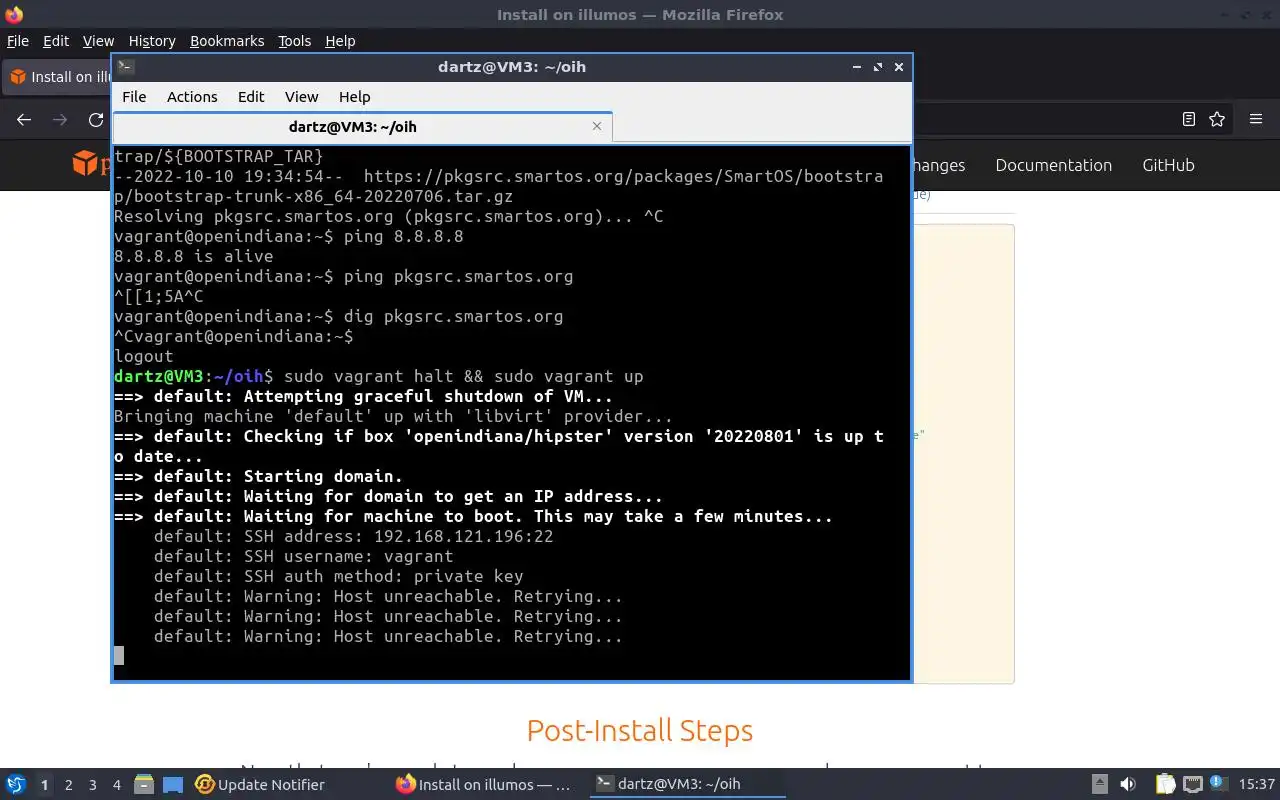Open Firefox View menu
The width and height of the screenshot is (1280, 800).
(x=98, y=41)
